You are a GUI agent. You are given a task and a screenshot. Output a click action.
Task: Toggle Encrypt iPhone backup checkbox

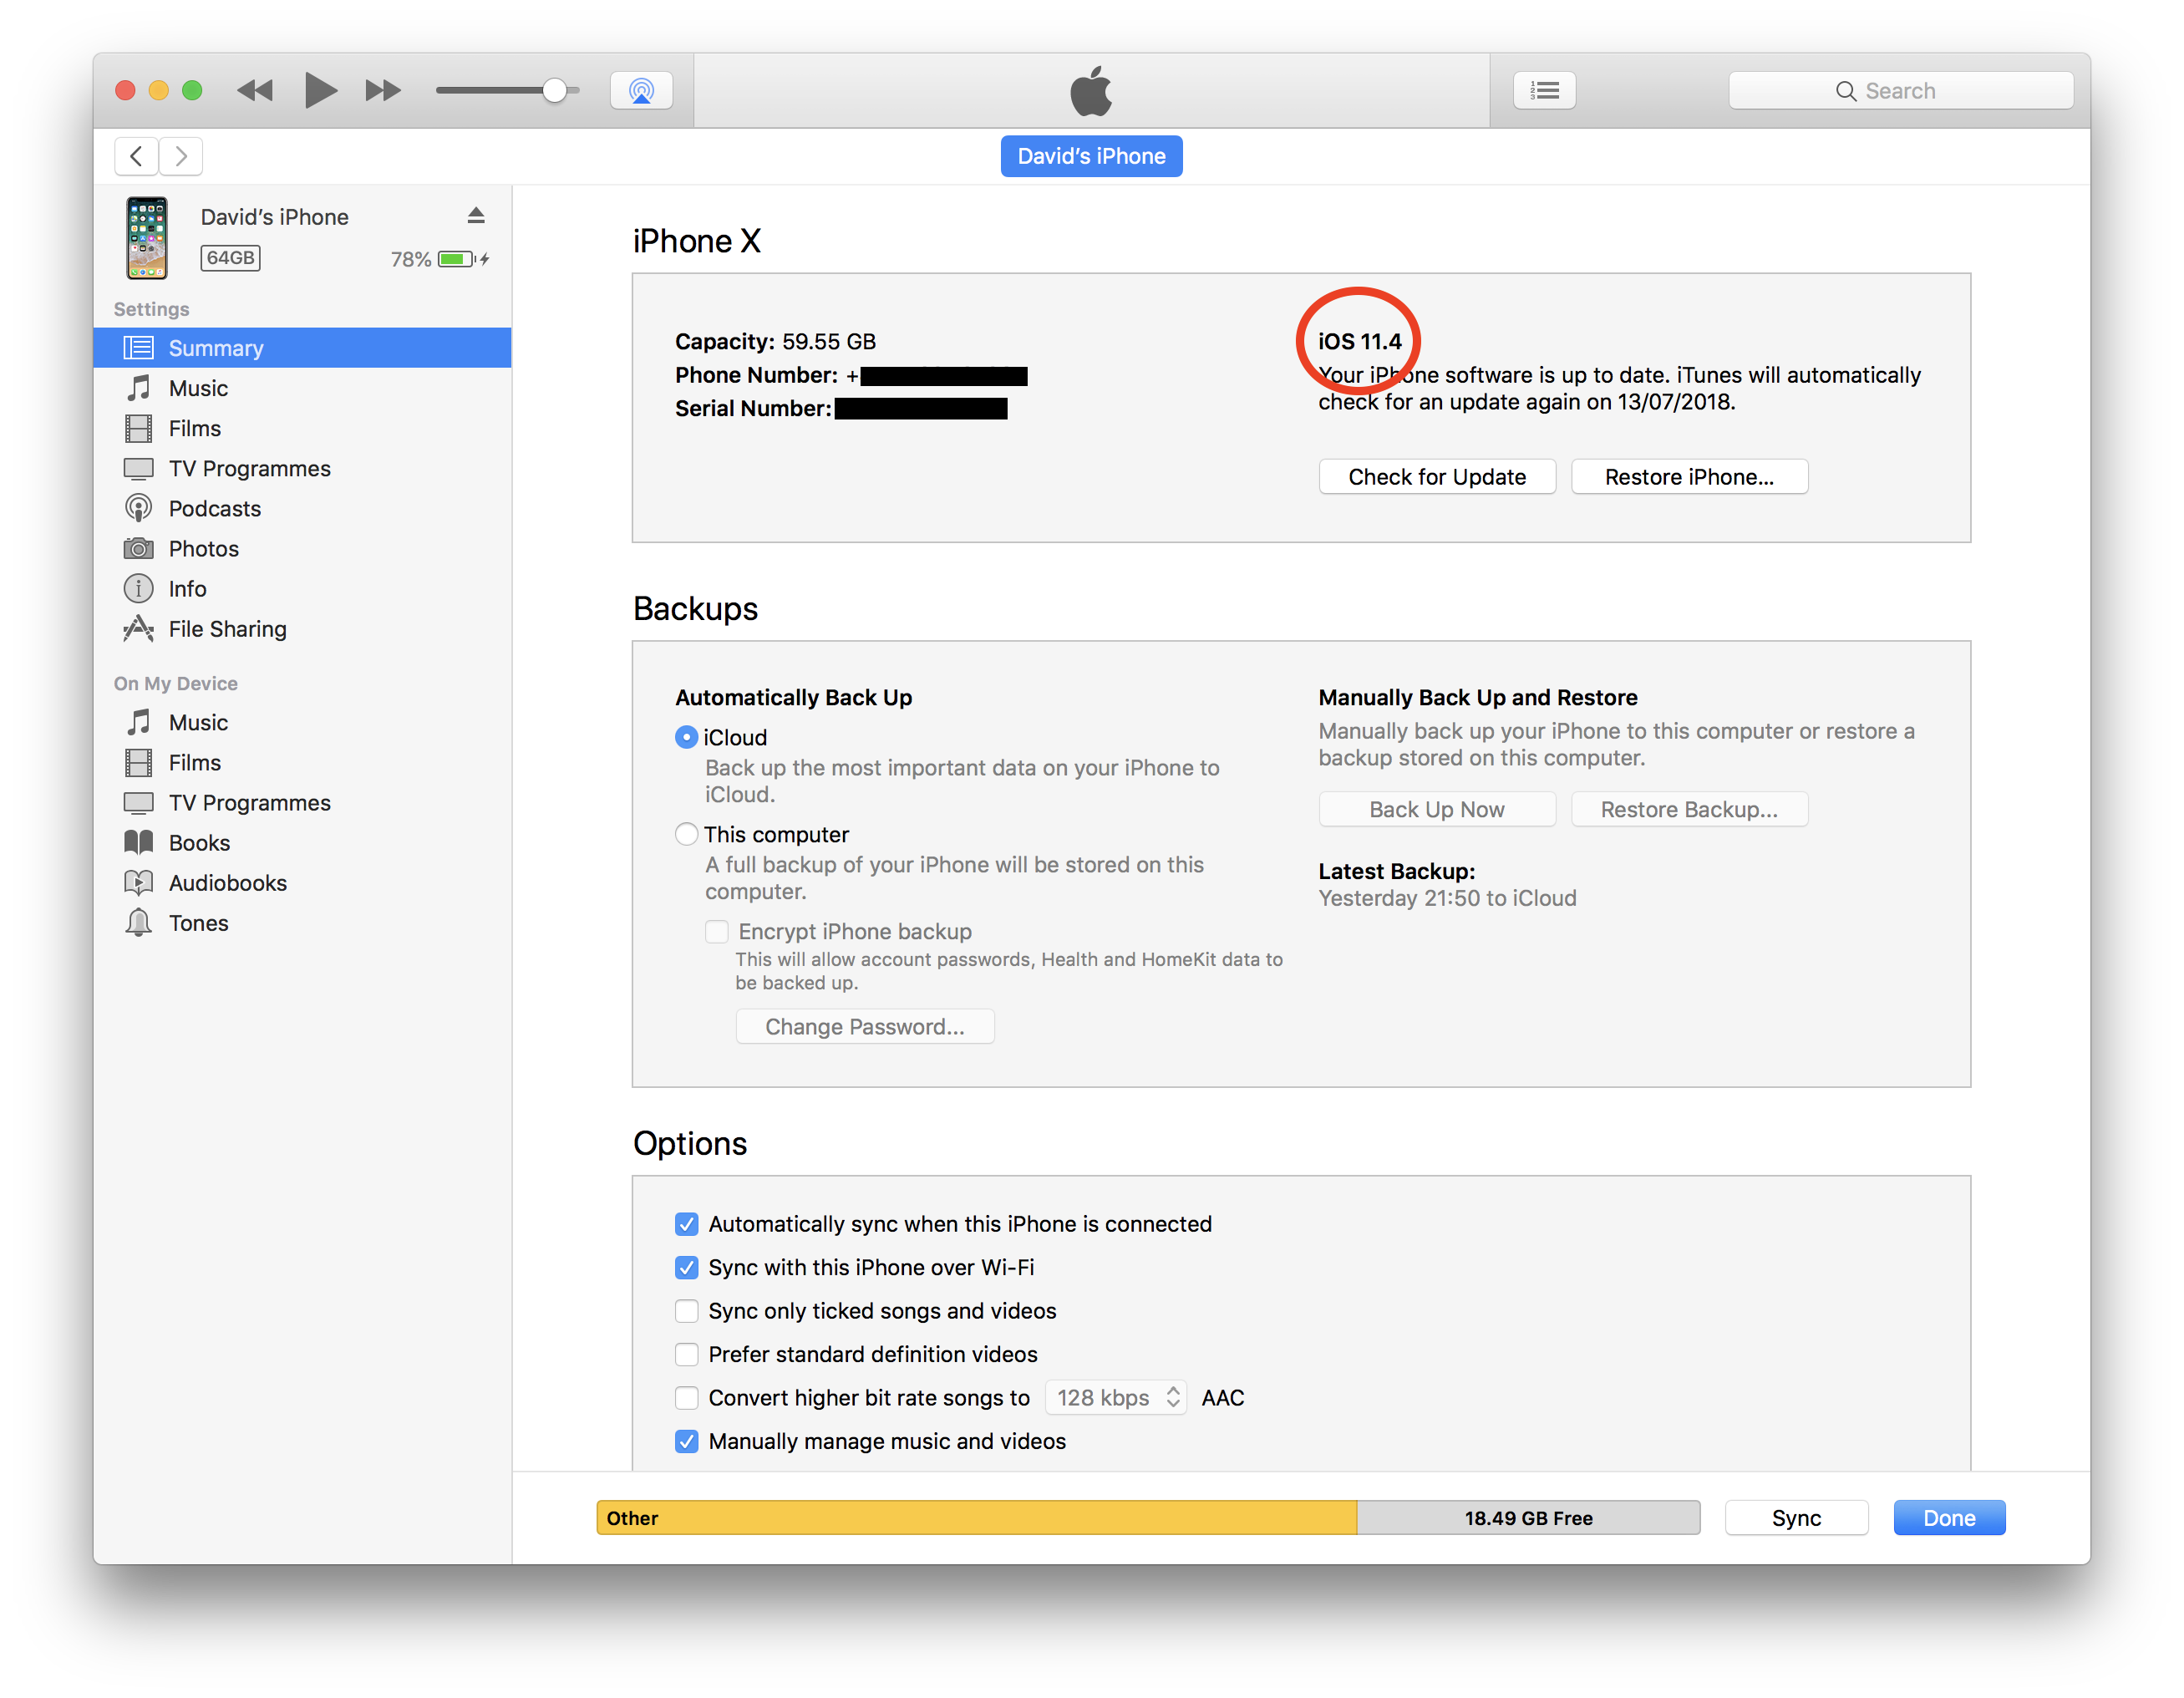pyautogui.click(x=716, y=931)
